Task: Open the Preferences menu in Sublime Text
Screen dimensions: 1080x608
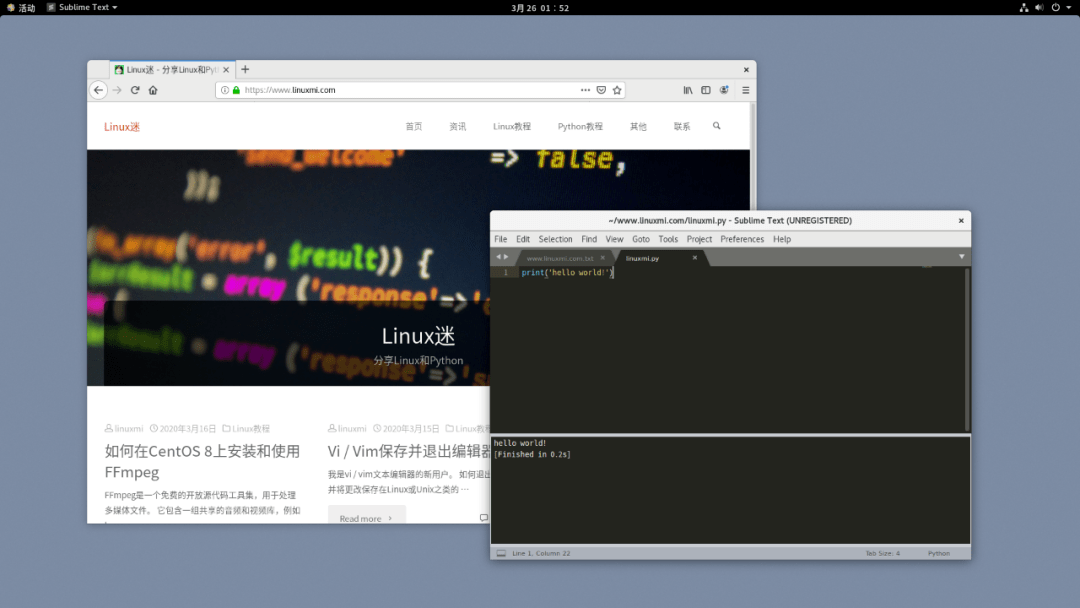Action: [742, 239]
